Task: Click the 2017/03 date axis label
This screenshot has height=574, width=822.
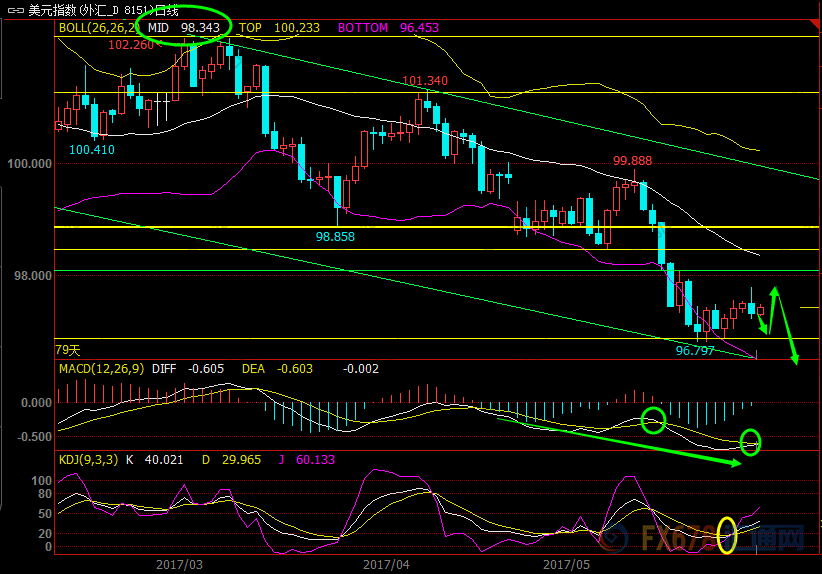Action: 179,565
